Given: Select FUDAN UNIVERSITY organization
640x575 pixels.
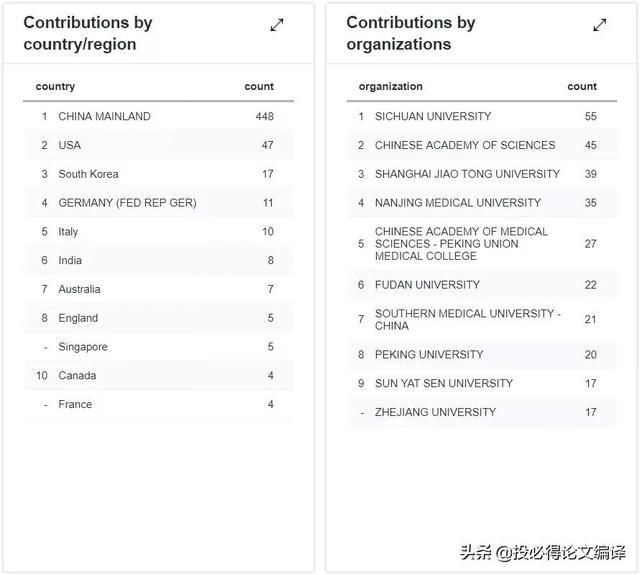Looking at the screenshot, I should (482, 285).
